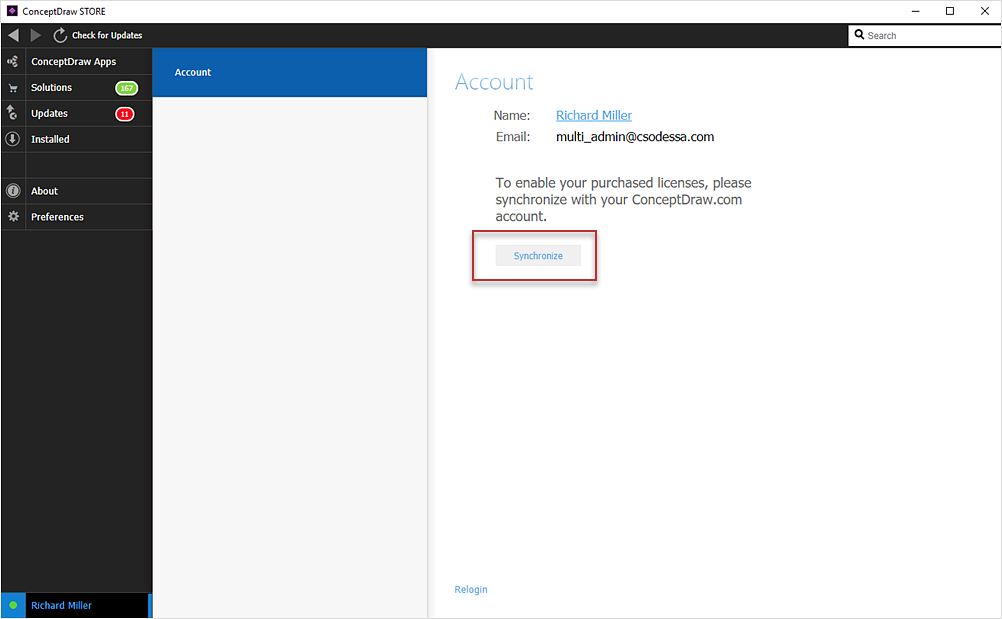
Task: Open the ConceptDraw Apps section
Action: pos(77,61)
